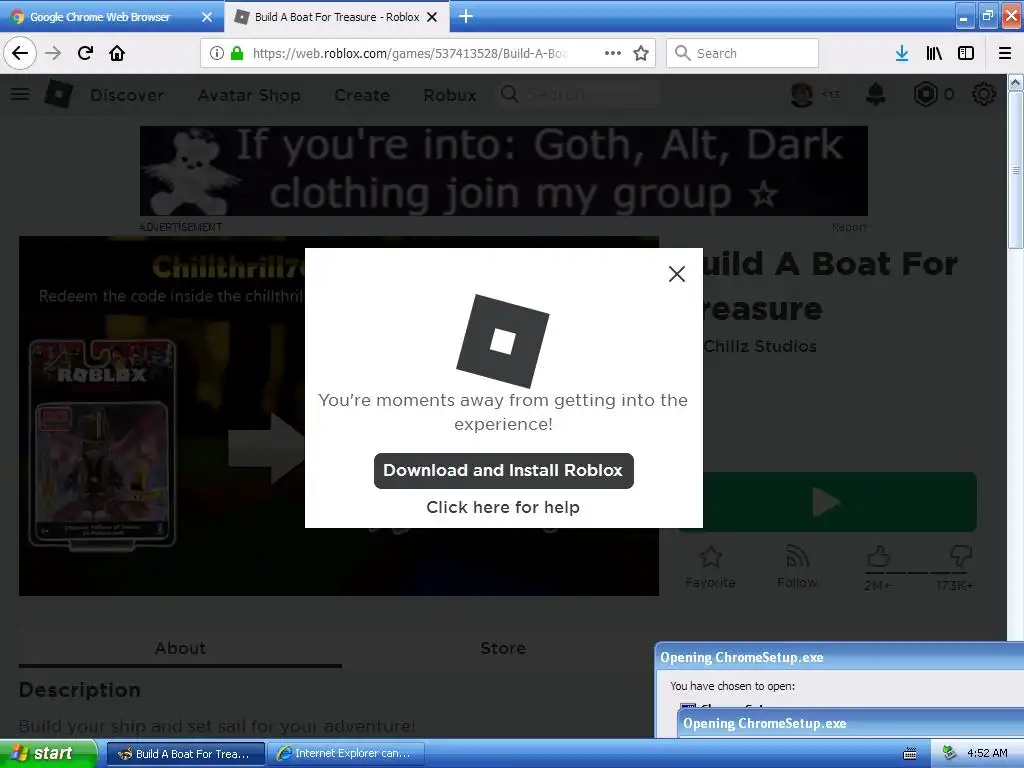Switch to Build A Boat For Trea... taskbar item
This screenshot has height=768, width=1024.
[x=185, y=754]
